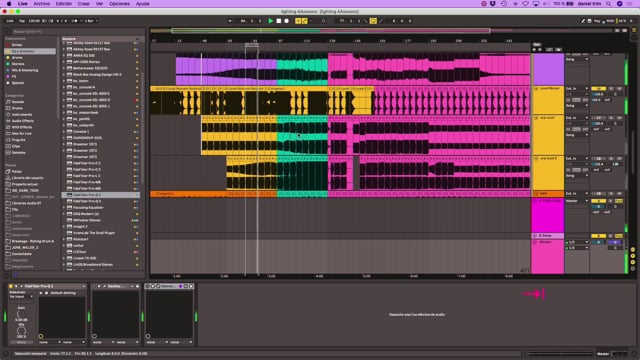The image size is (640, 360).
Task: Click Post button on B Delay return
Action: (x=619, y=236)
